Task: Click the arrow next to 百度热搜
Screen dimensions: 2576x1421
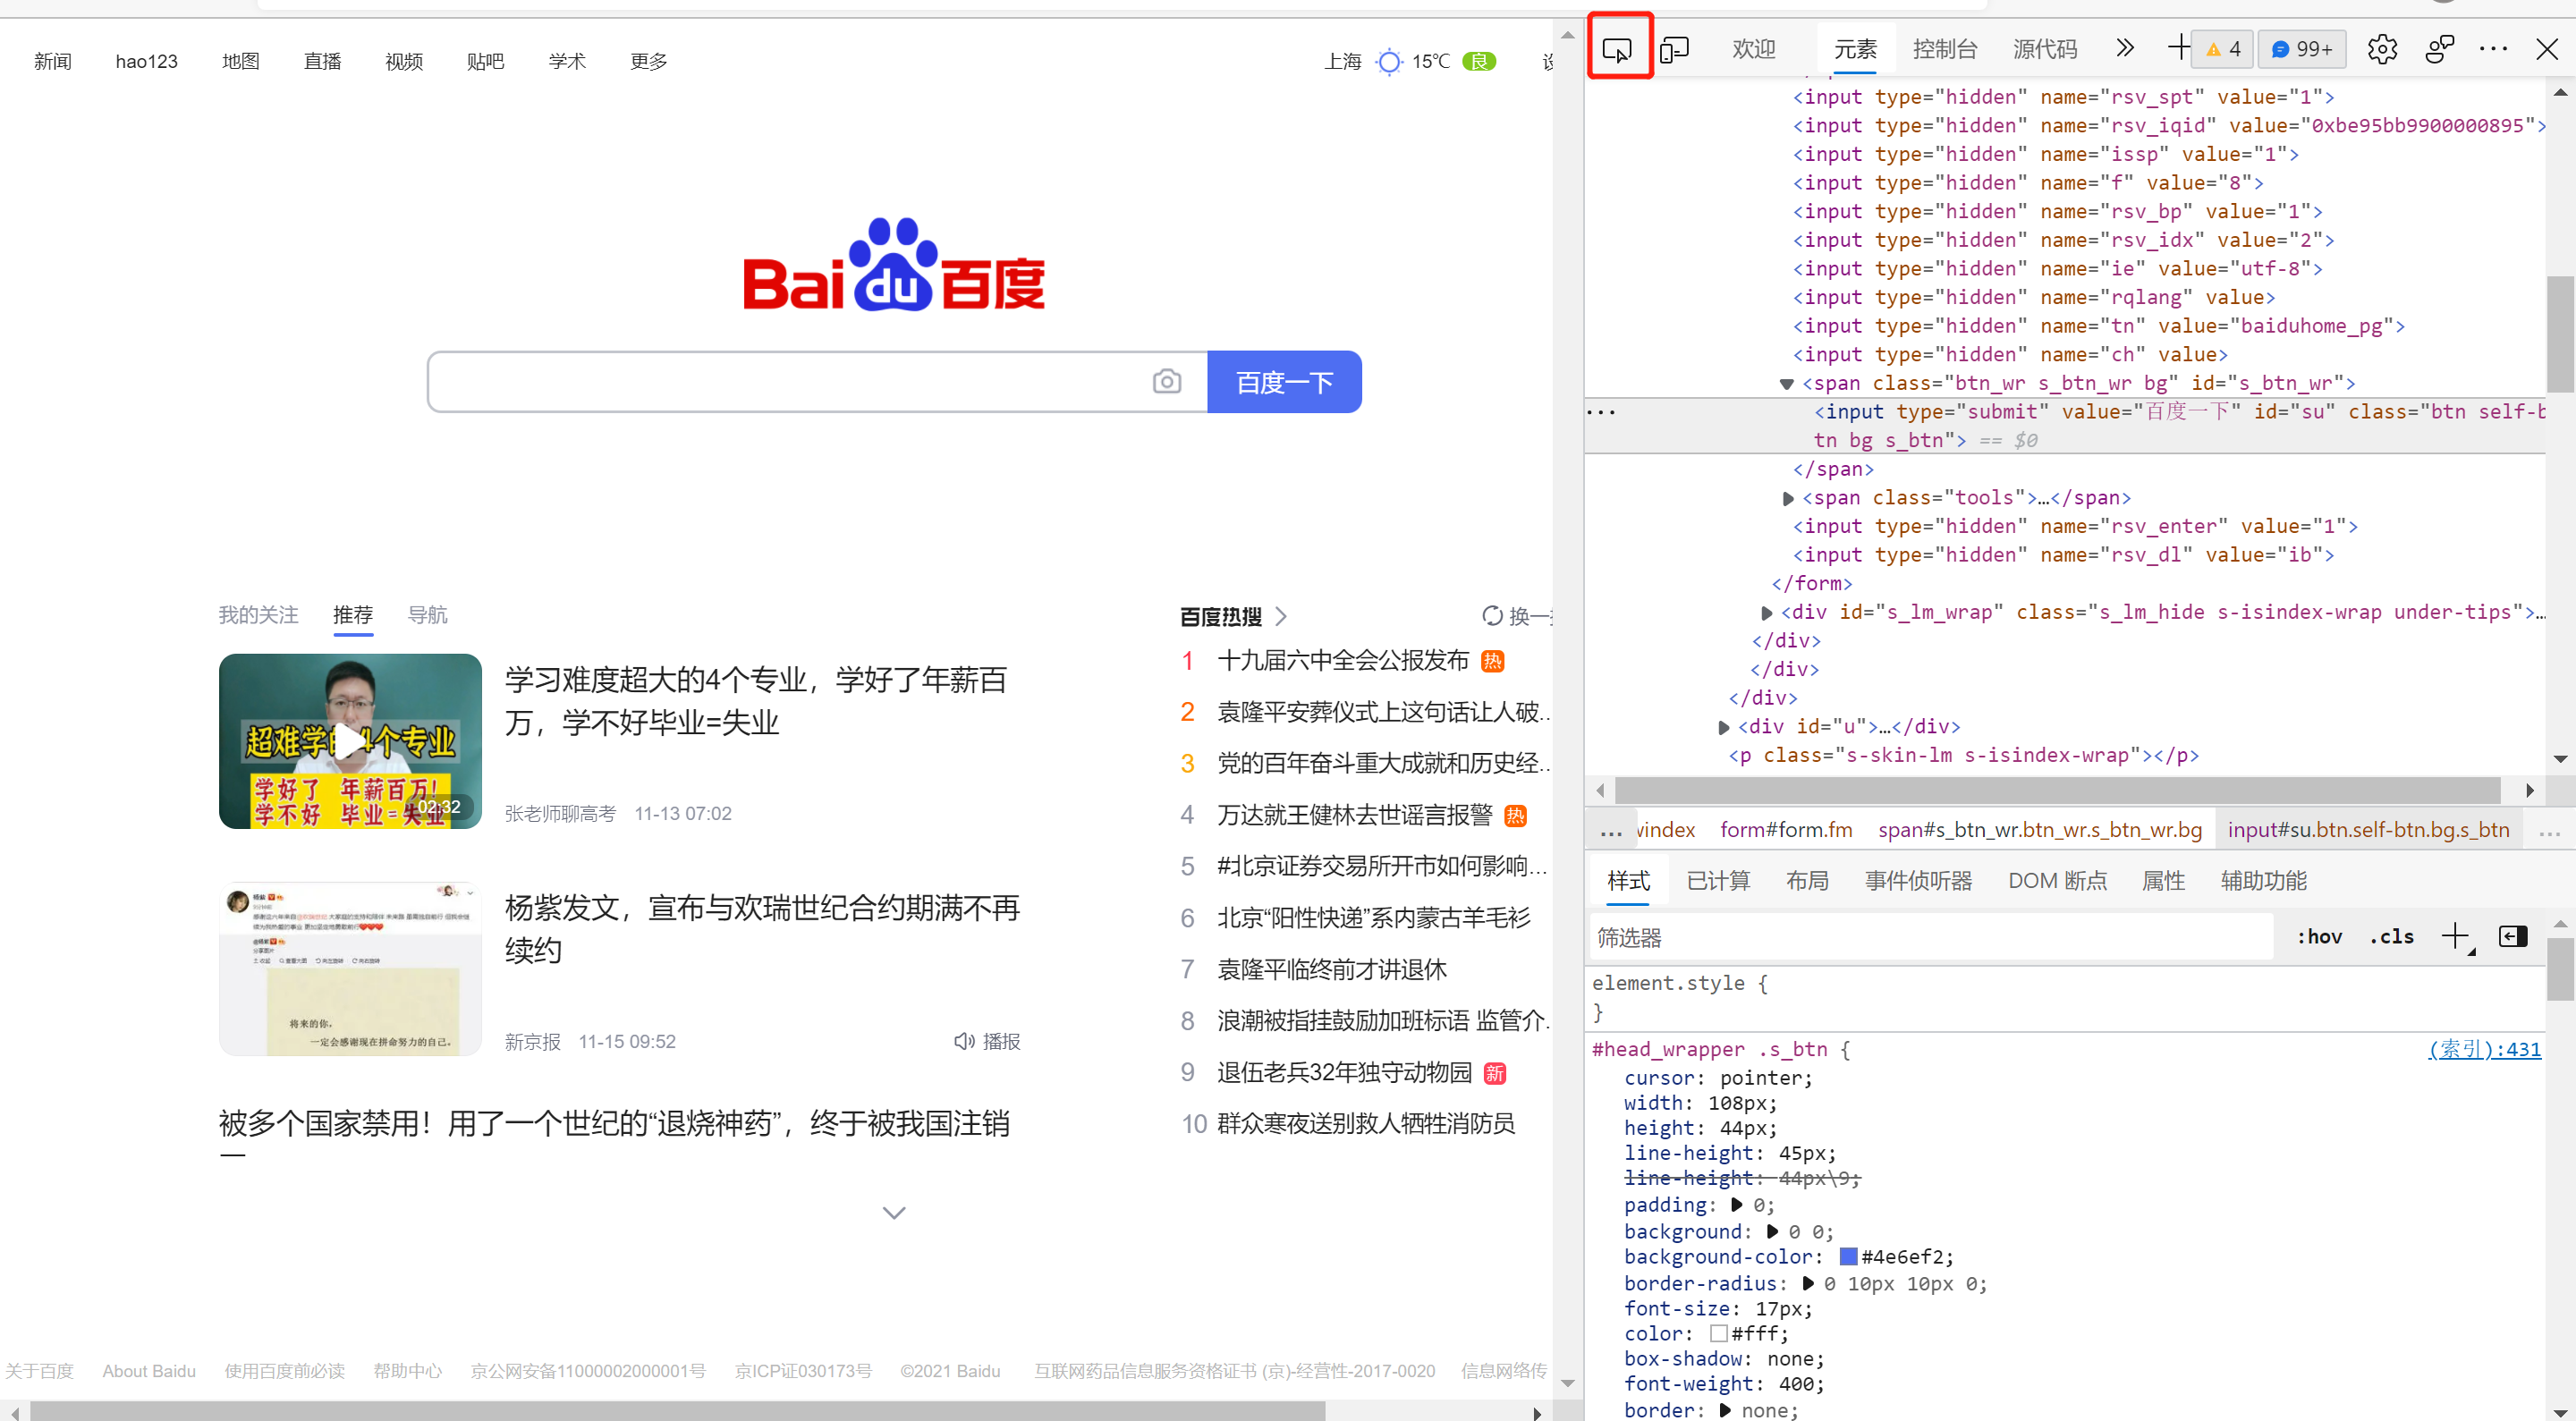Action: point(1281,616)
